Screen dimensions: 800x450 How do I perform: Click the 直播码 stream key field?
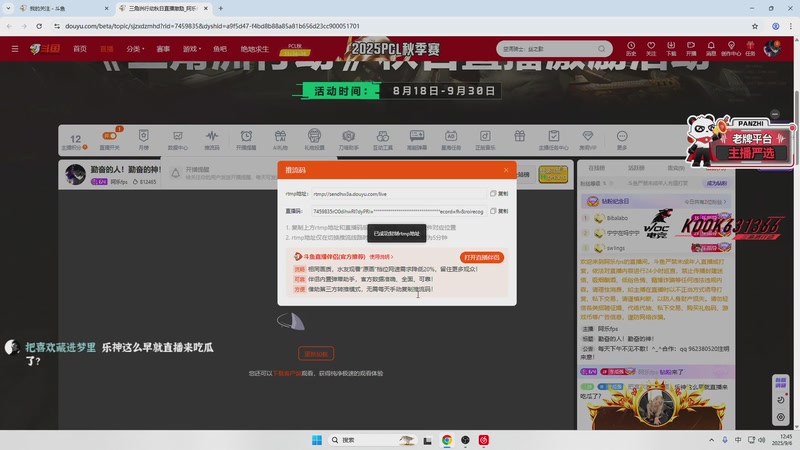(398, 211)
